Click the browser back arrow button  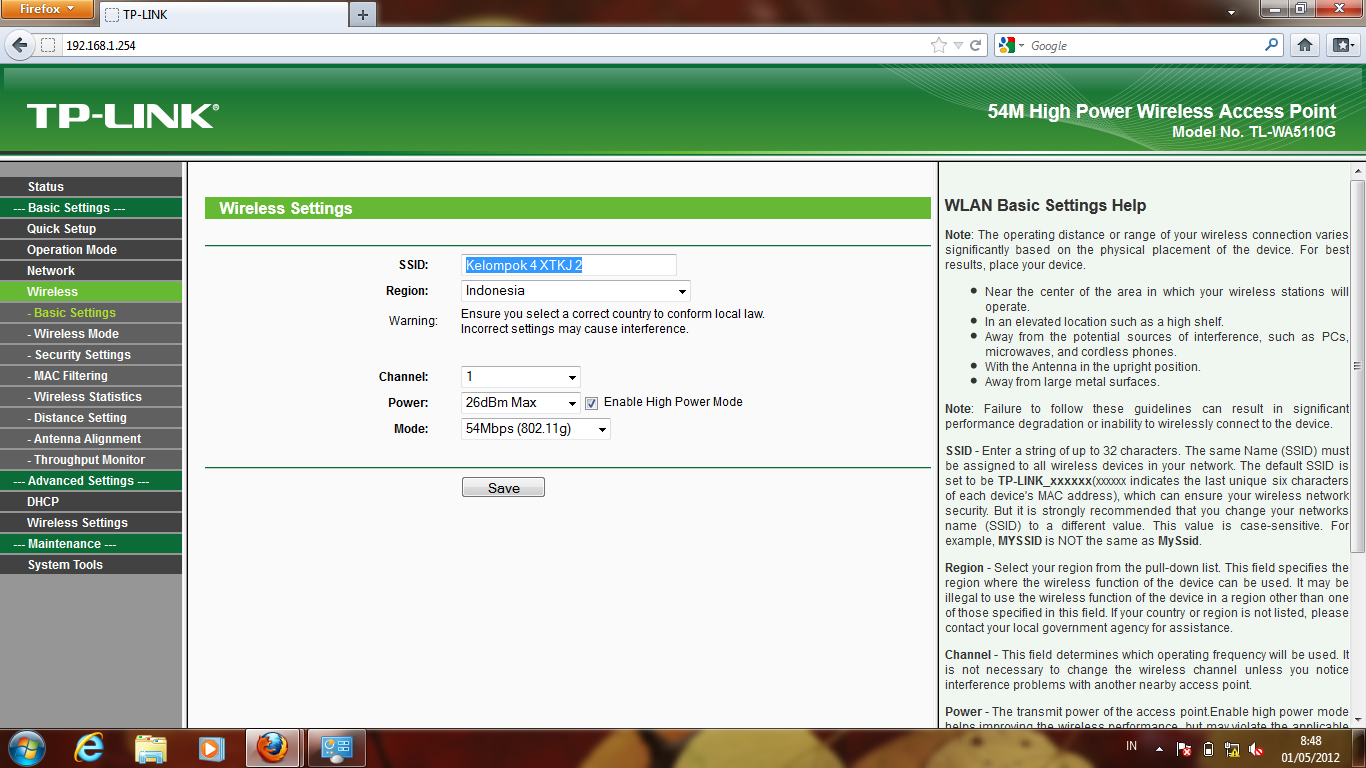click(19, 45)
